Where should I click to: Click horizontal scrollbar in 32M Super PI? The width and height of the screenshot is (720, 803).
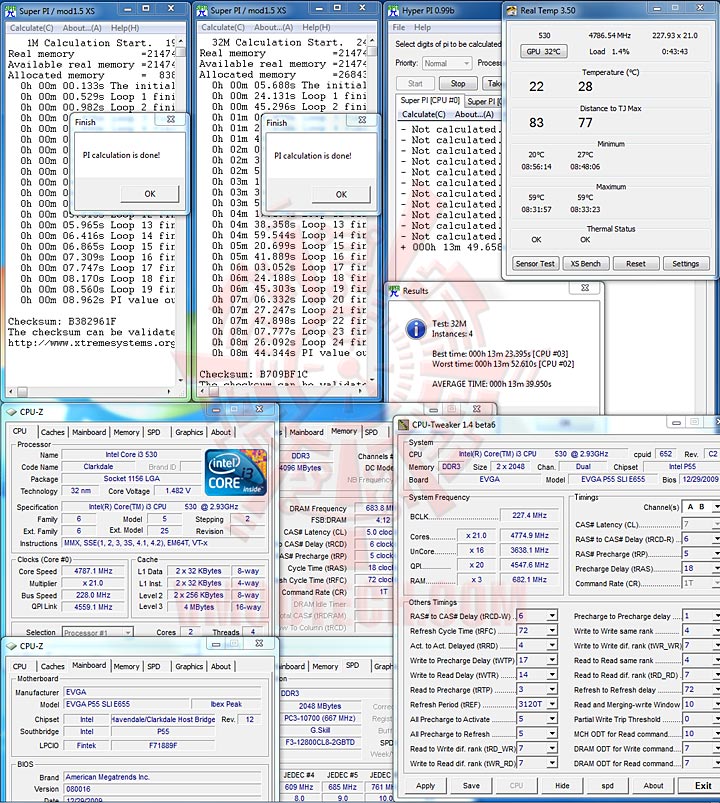pyautogui.click(x=282, y=391)
